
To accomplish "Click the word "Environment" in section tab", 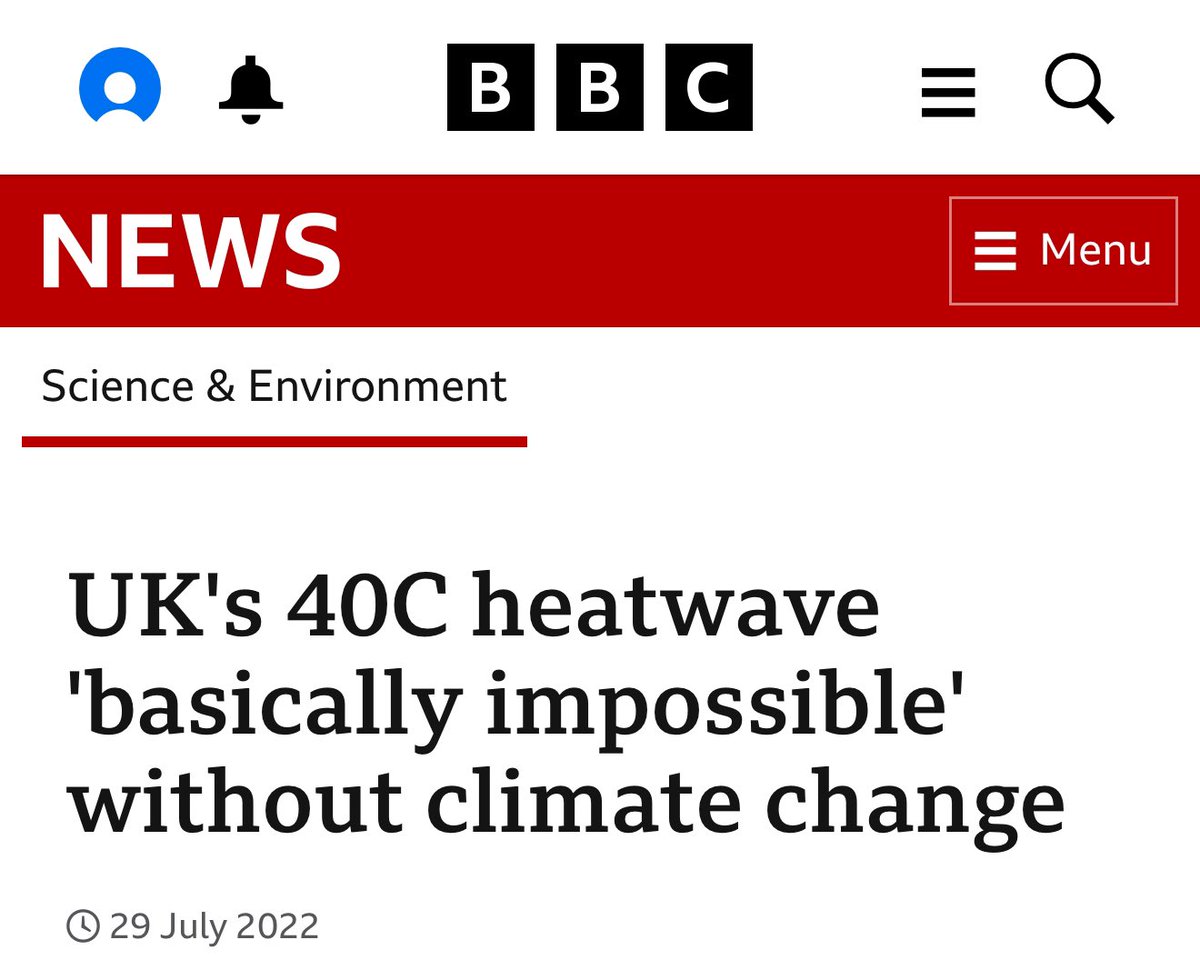I will pos(377,386).
